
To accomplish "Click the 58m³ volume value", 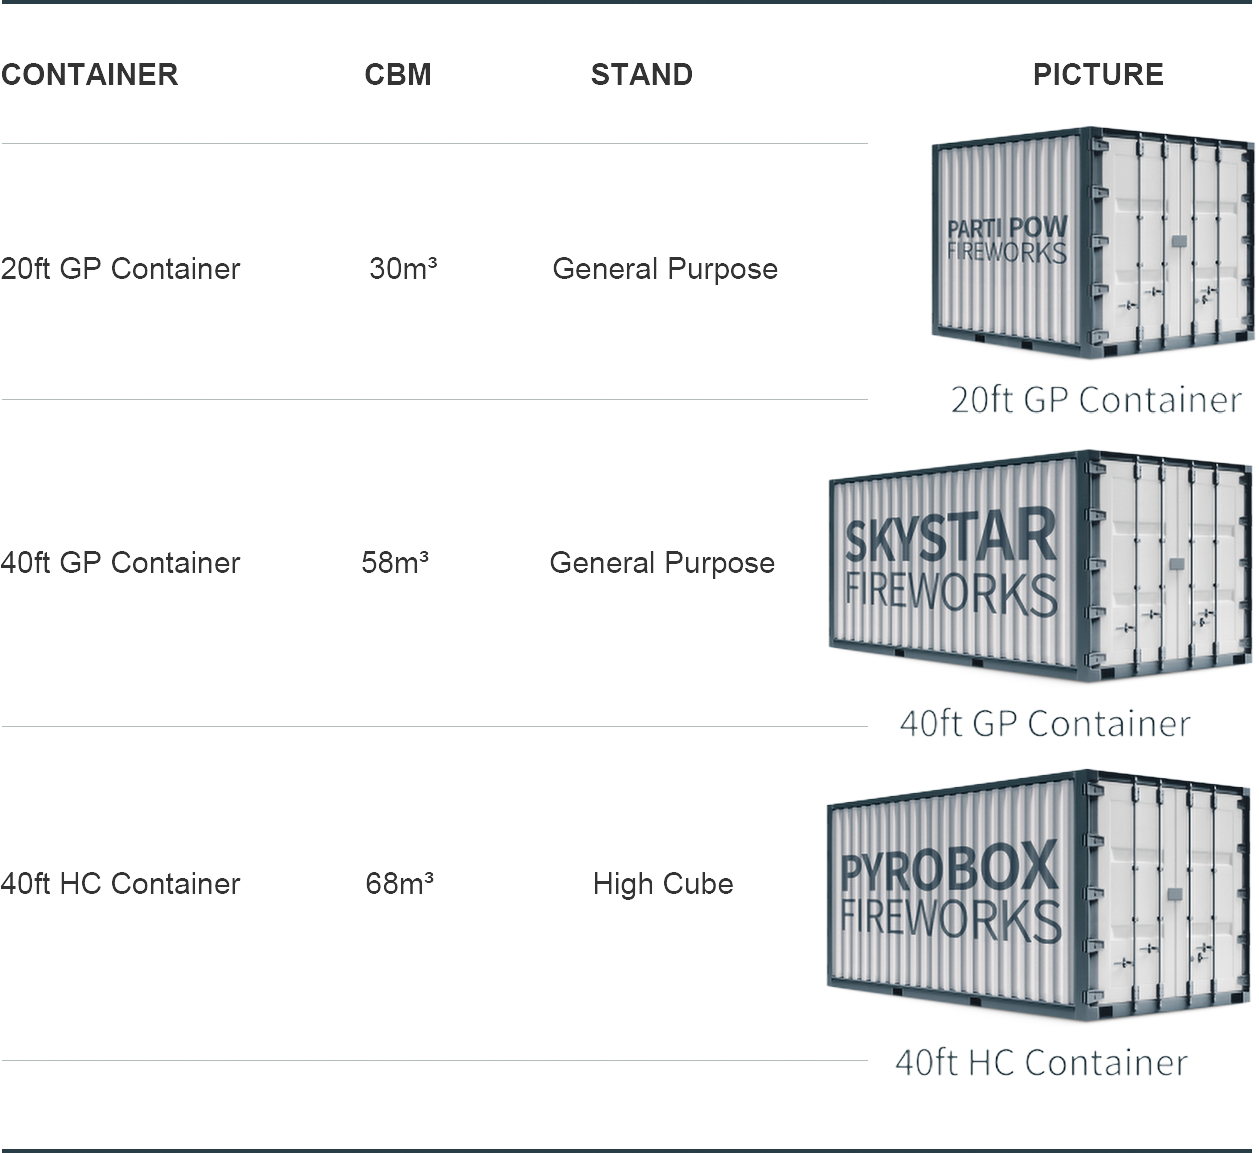I will 395,563.
